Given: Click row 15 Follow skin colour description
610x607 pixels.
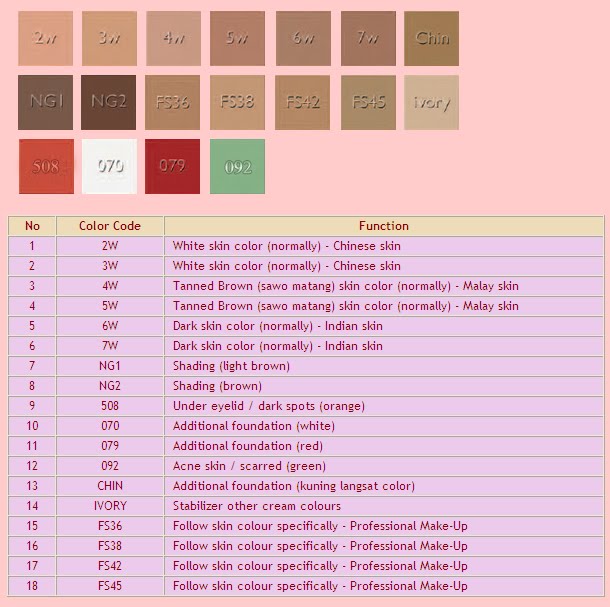Looking at the screenshot, I should pos(320,526).
